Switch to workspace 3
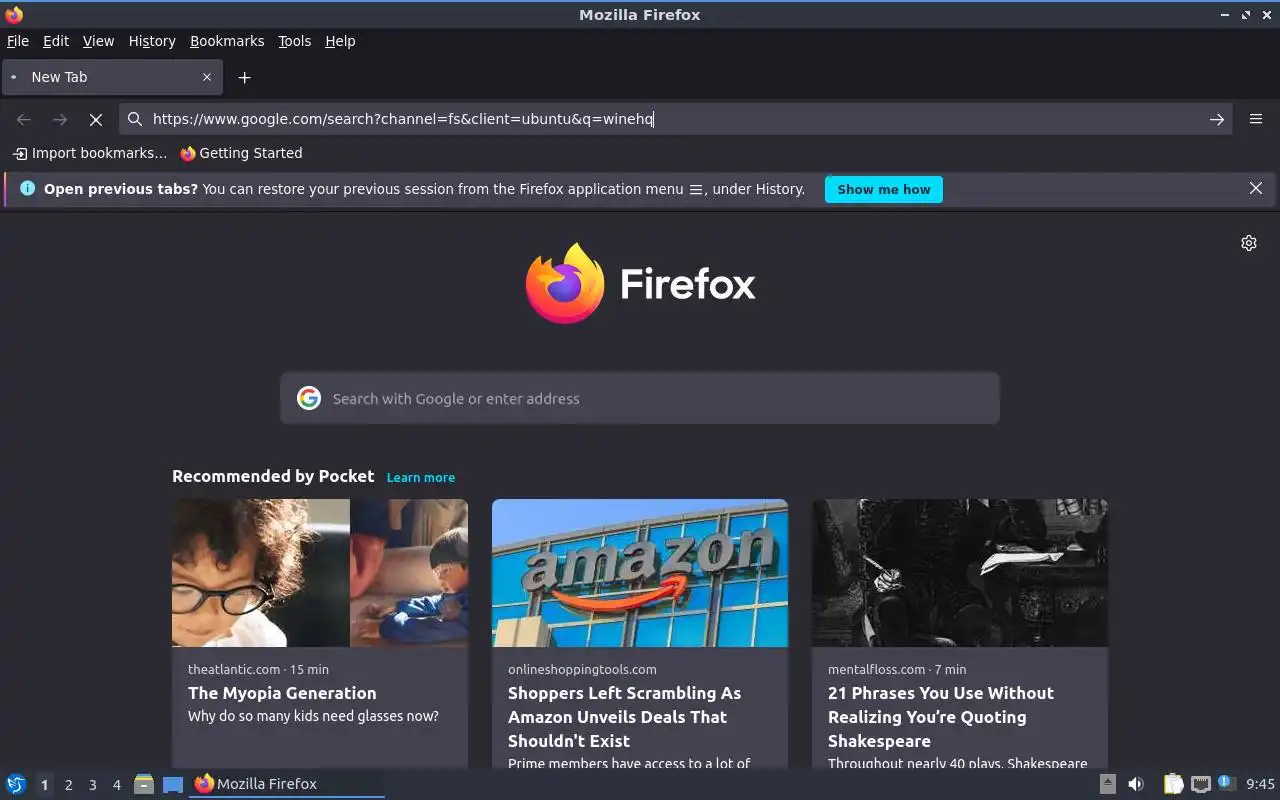The height and width of the screenshot is (800, 1280). pyautogui.click(x=92, y=785)
